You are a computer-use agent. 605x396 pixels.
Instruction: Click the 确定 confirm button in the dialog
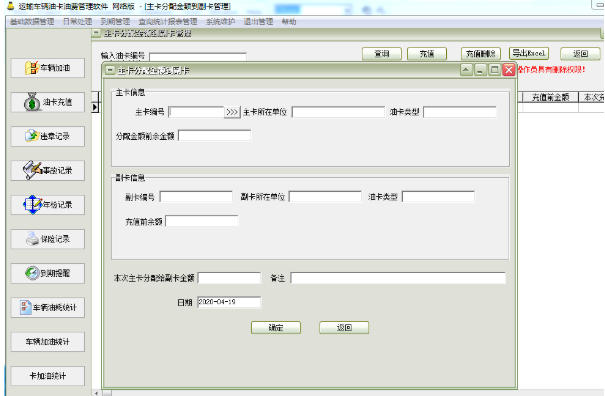pyautogui.click(x=275, y=328)
